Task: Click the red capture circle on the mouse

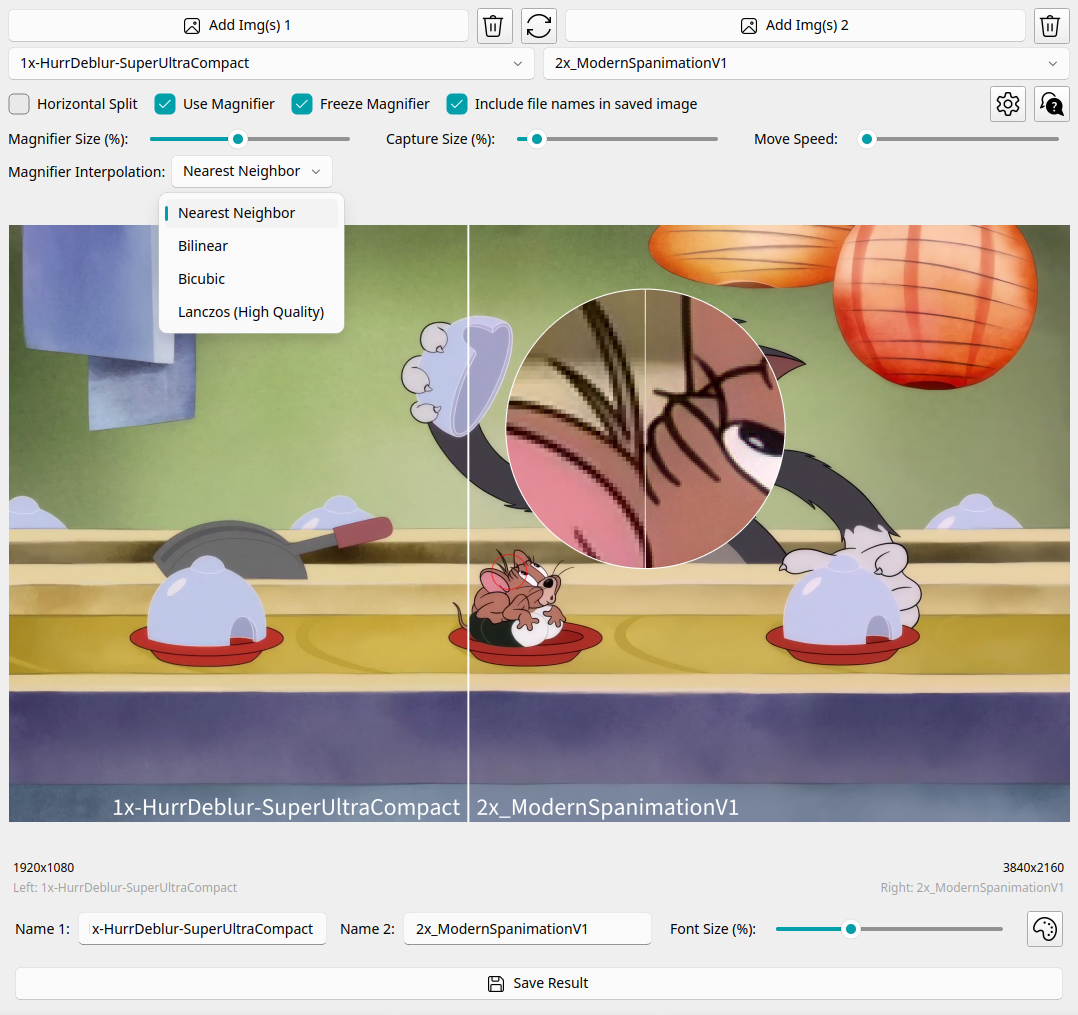Action: [509, 571]
